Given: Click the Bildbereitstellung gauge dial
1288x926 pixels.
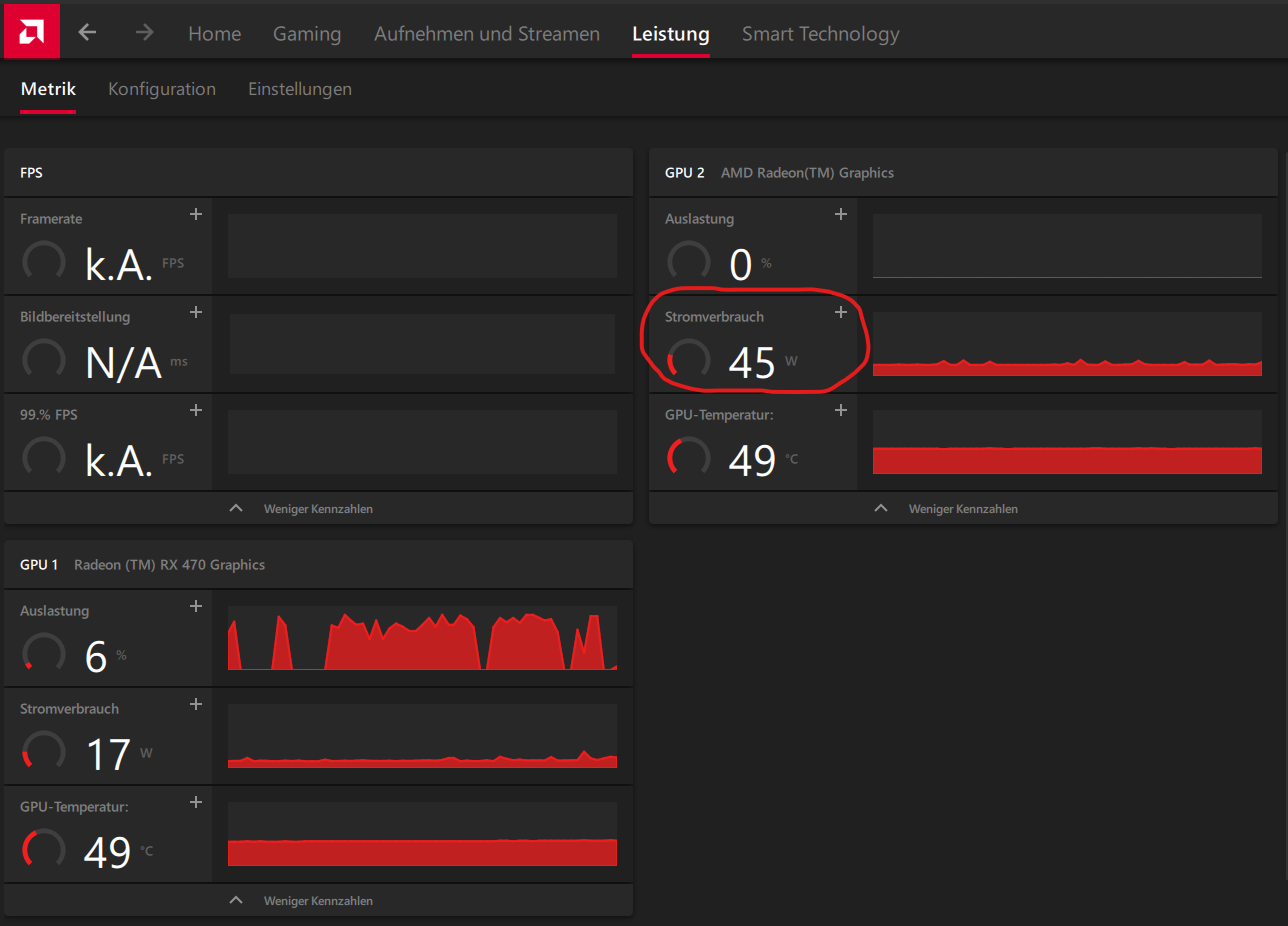Looking at the screenshot, I should click(x=44, y=360).
